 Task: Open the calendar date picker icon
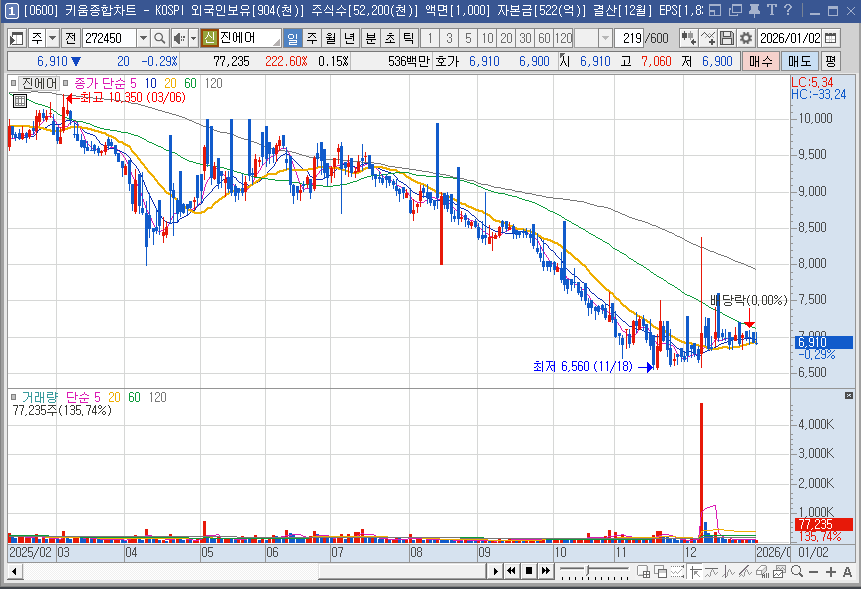[831, 38]
